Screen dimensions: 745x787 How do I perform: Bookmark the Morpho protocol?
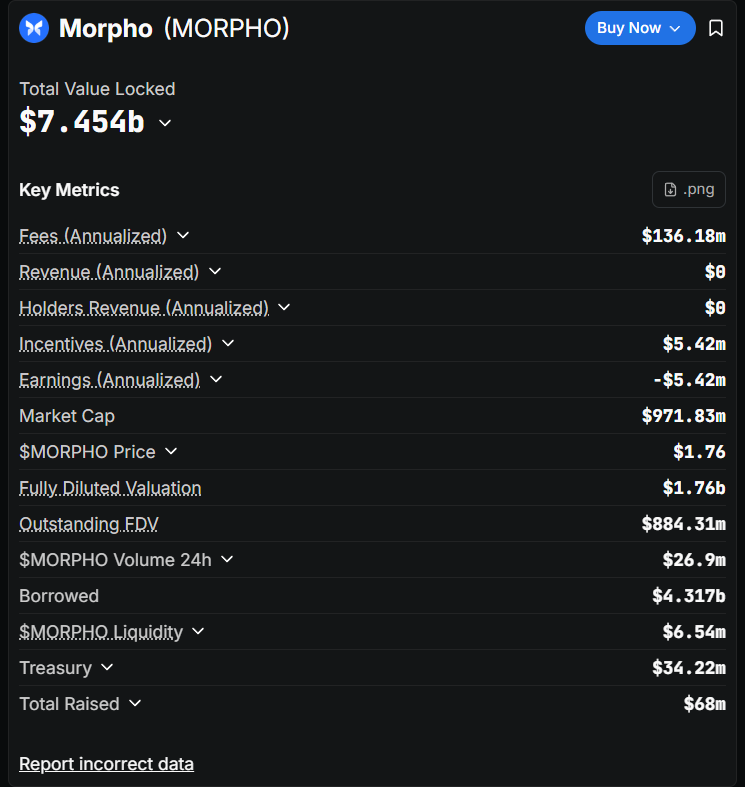tap(716, 28)
